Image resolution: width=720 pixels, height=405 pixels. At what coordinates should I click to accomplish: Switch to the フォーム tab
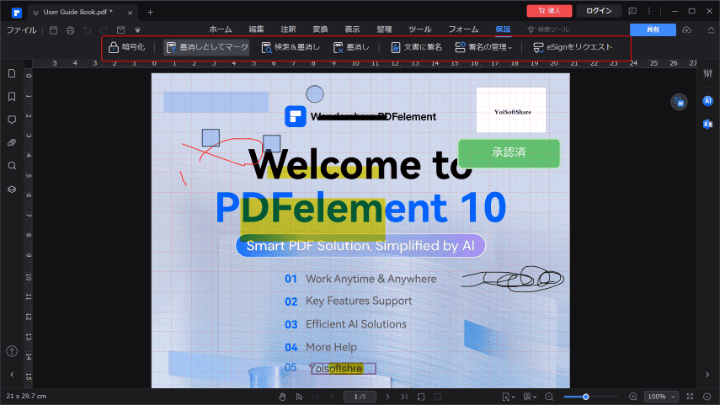463,29
